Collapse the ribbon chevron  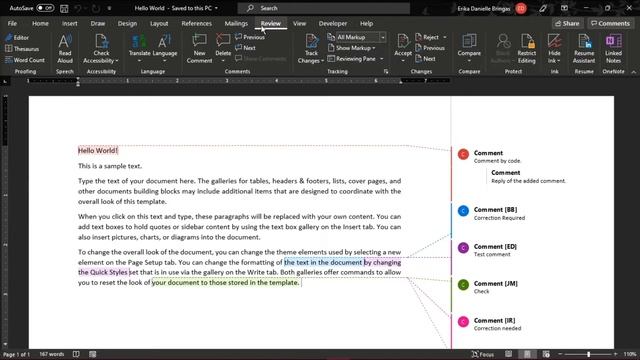pyautogui.click(x=633, y=72)
